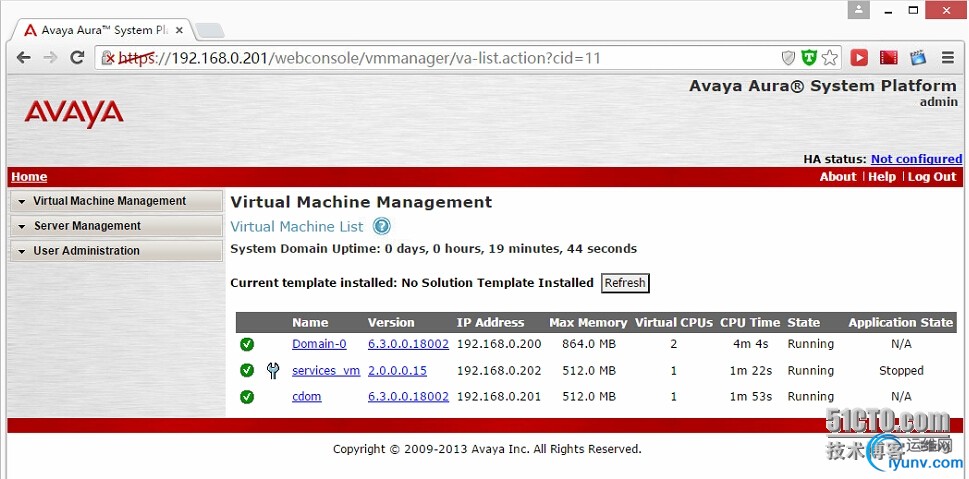Open the Domain-0 virtual machine link
The height and width of the screenshot is (479, 969).
tap(319, 344)
